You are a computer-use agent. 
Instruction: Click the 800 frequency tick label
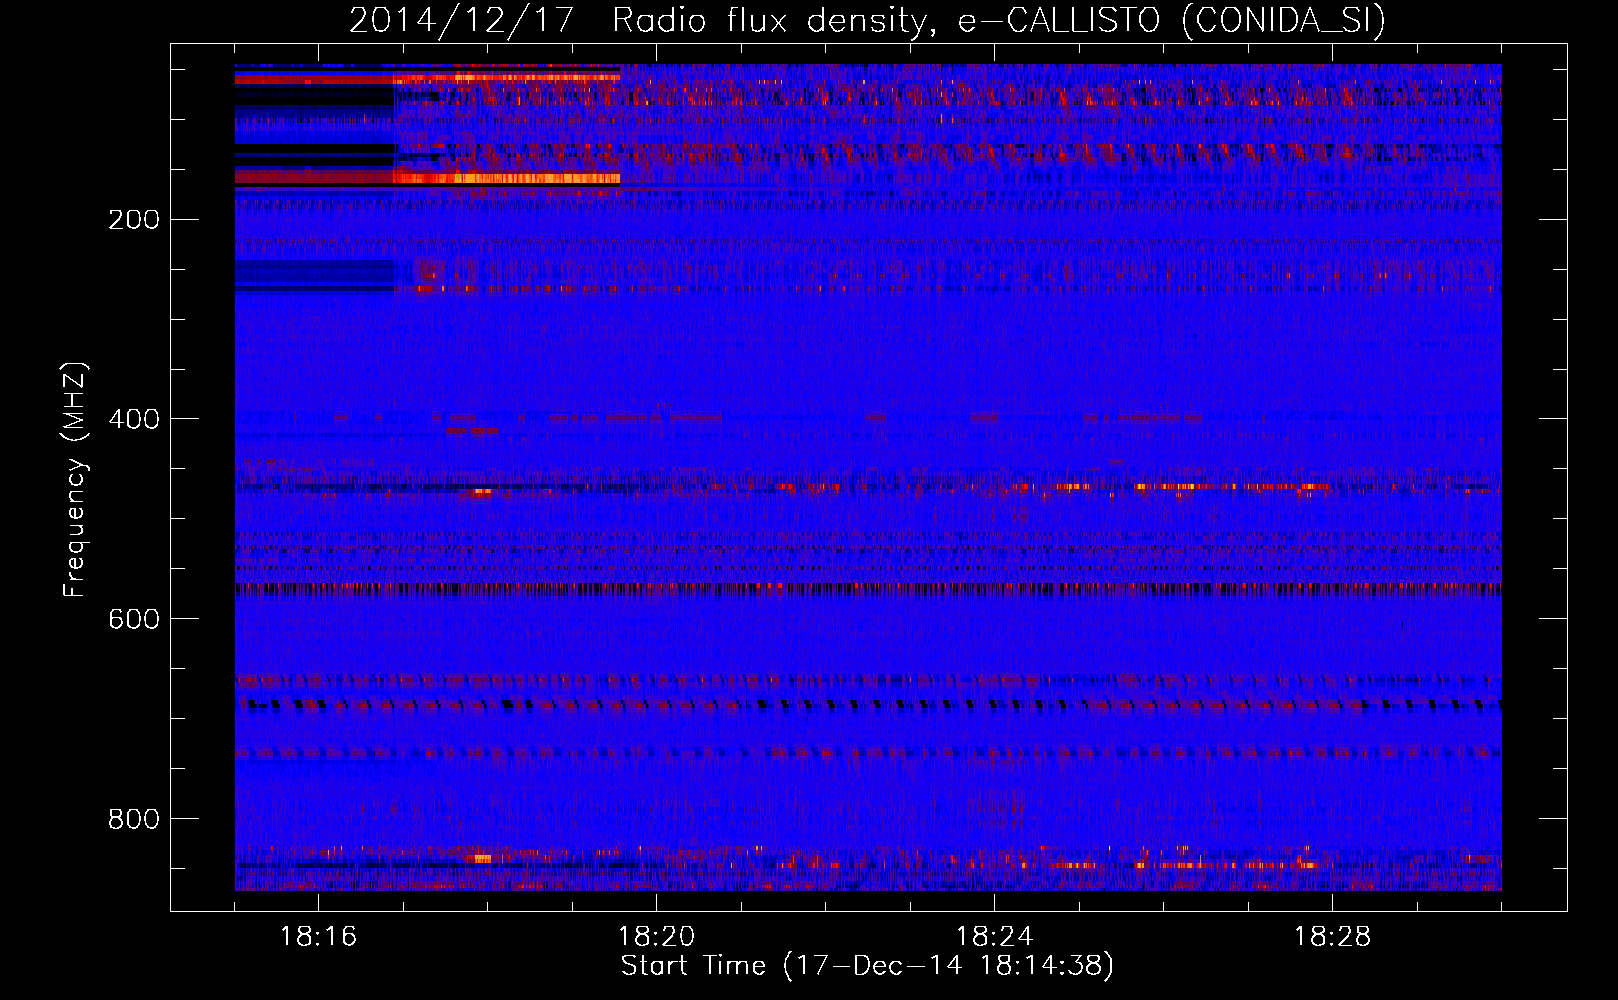click(134, 819)
